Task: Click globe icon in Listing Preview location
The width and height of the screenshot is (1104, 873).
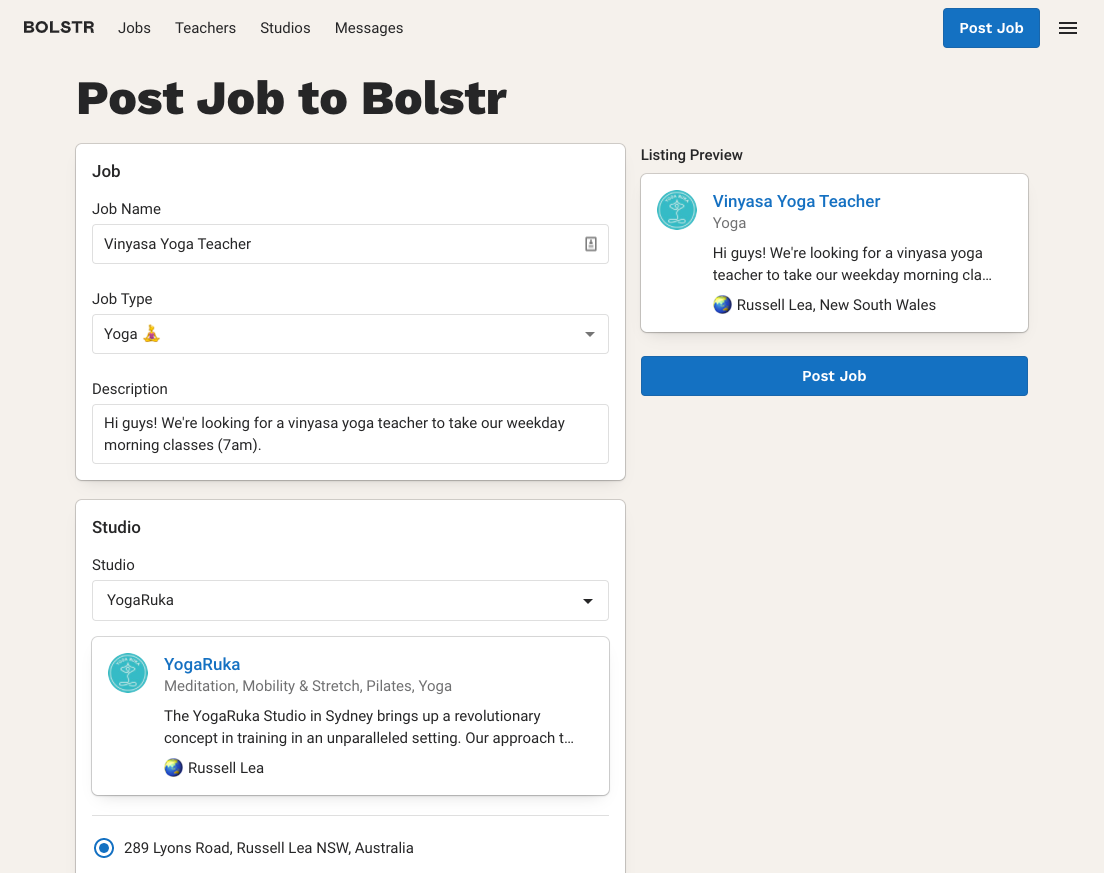Action: (723, 305)
